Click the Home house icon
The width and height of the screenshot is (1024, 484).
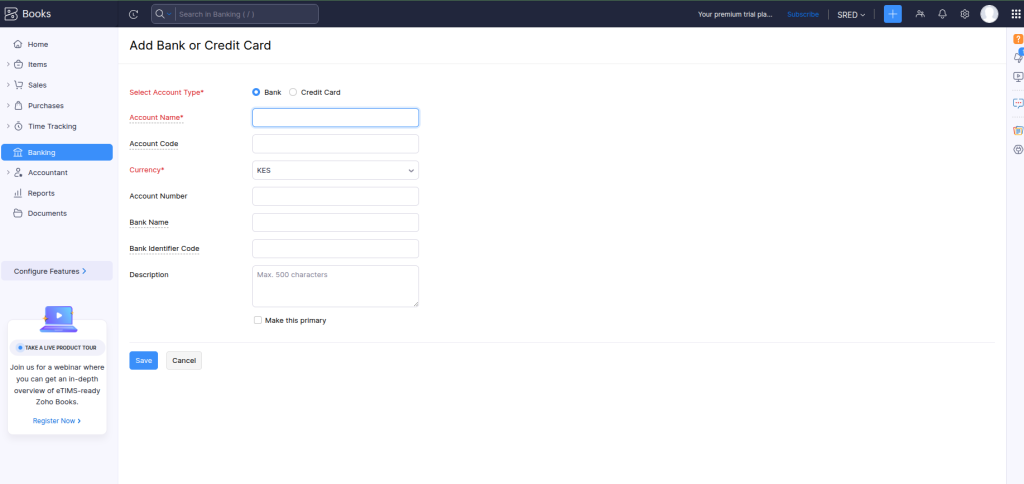tap(18, 44)
